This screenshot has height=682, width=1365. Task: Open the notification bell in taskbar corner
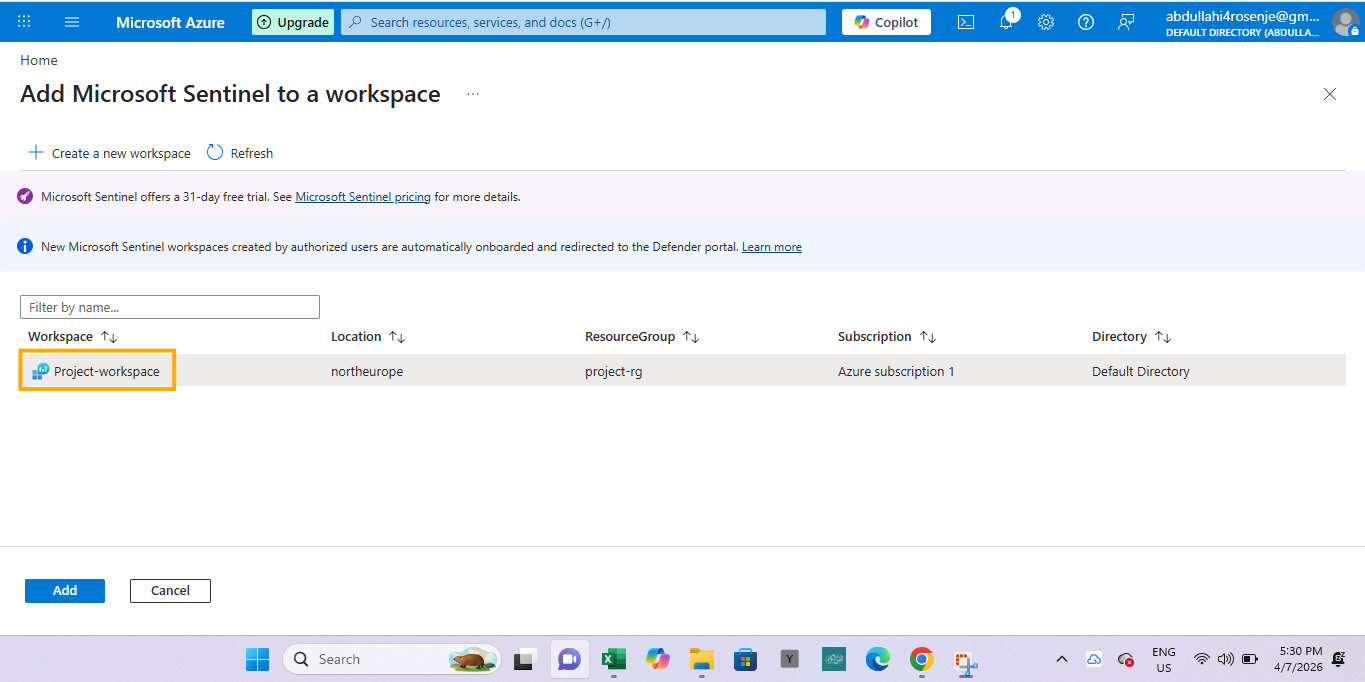[x=1338, y=659]
